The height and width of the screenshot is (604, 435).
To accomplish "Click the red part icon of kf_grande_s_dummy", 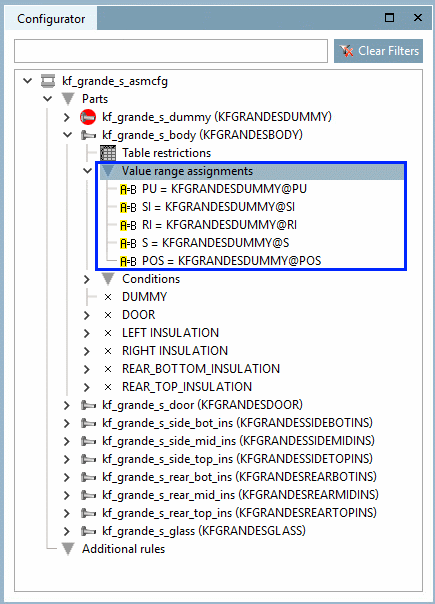I will [88, 117].
